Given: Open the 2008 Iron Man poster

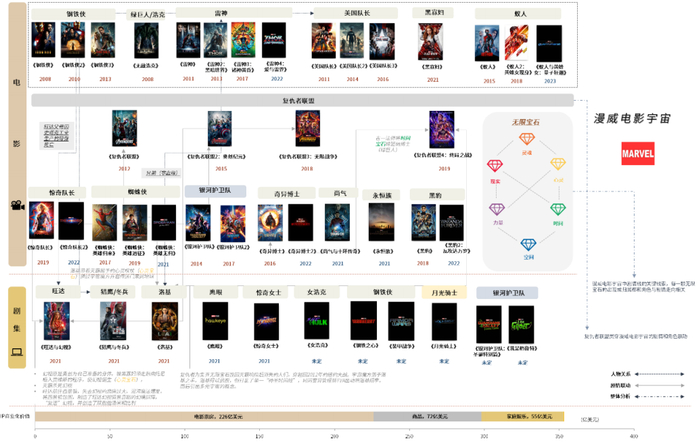Looking at the screenshot, I should pyautogui.click(x=43, y=40).
